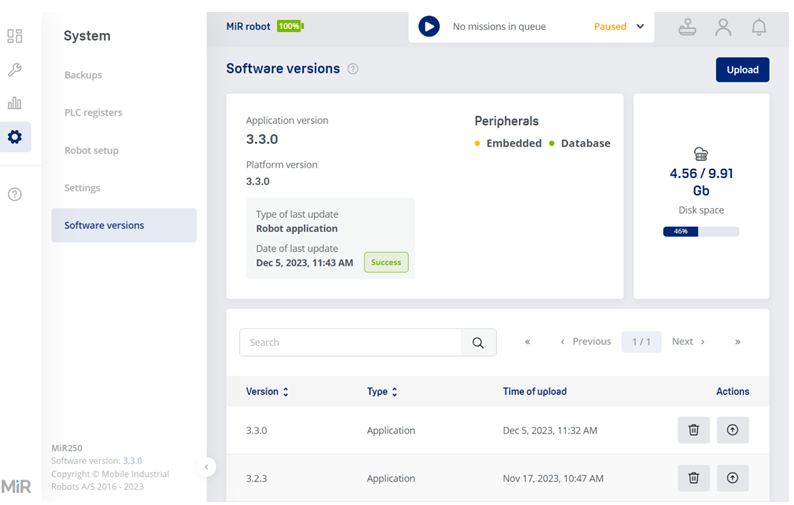
Task: Delete software version 3.3.0
Action: (693, 430)
